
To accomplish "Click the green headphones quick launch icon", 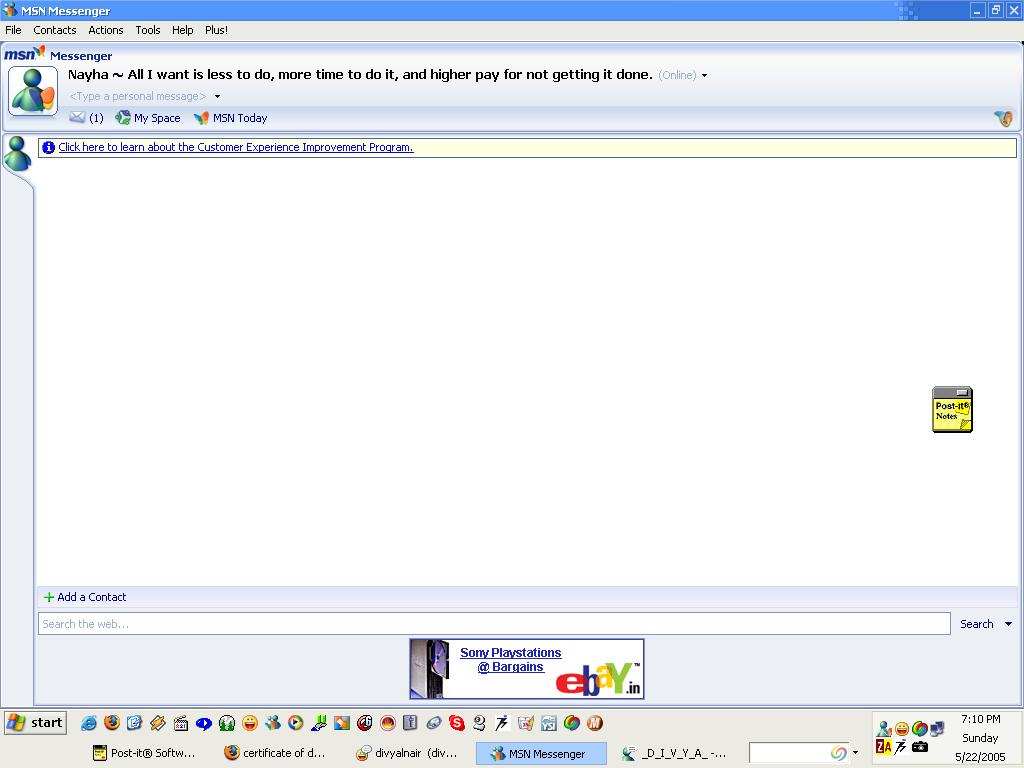I will click(227, 723).
